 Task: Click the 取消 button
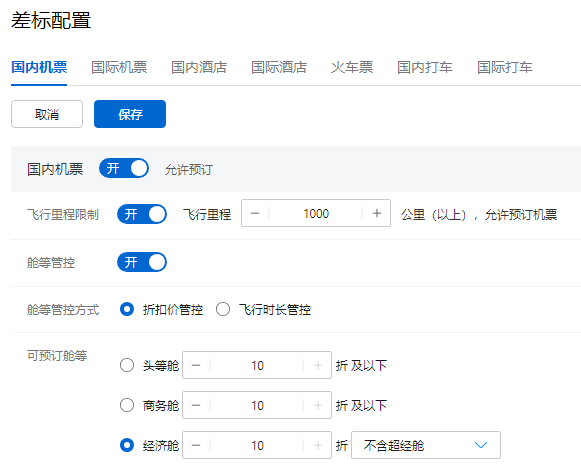[x=47, y=114]
